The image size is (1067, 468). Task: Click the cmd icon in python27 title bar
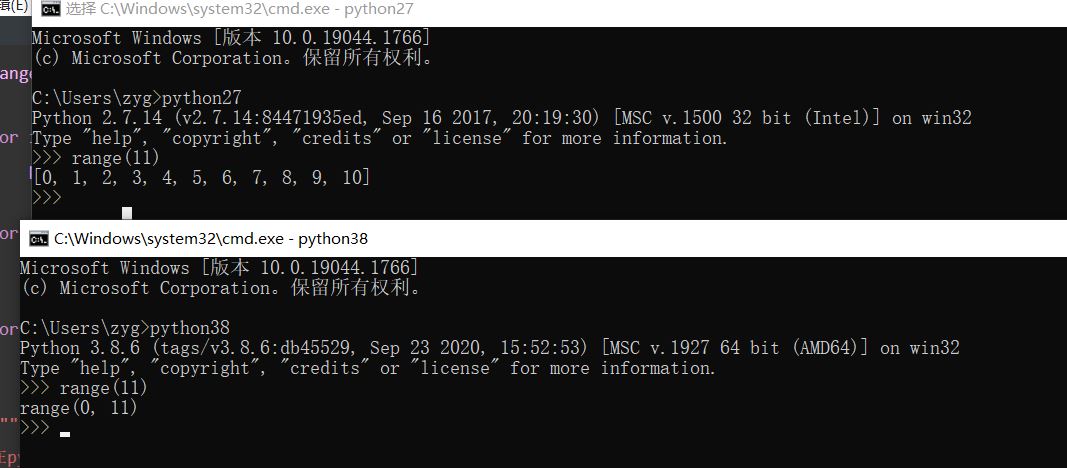click(x=50, y=10)
